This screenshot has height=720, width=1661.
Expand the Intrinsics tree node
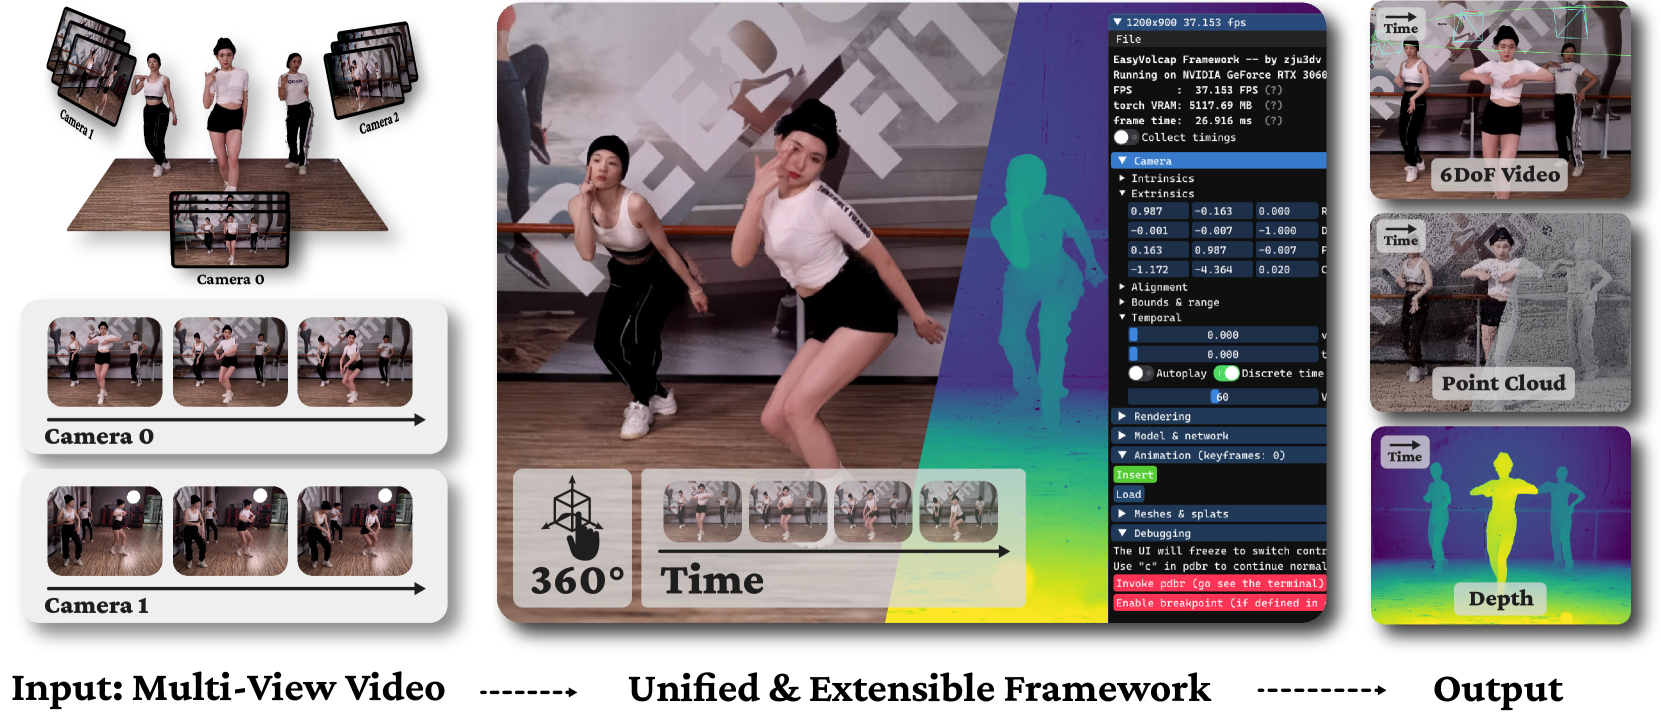[x=1122, y=178]
